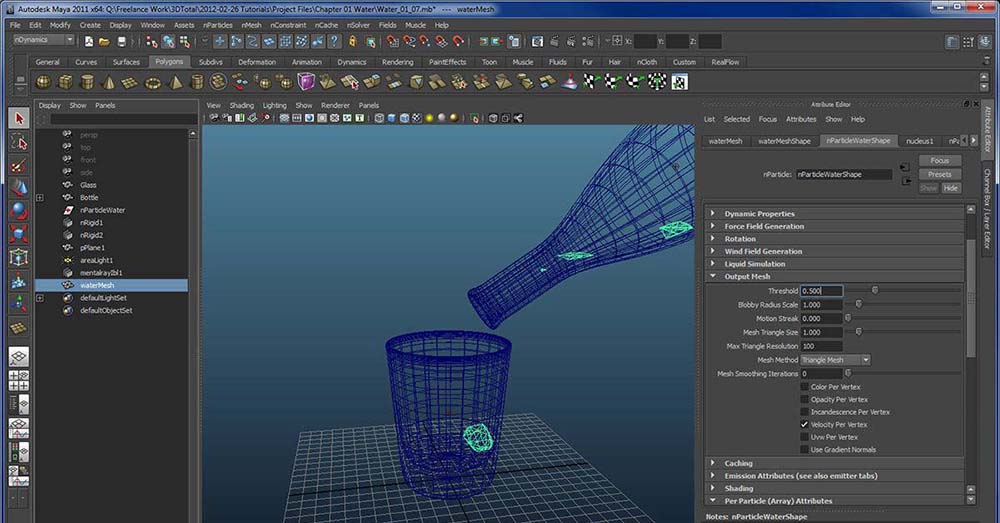Click the purple cube shelf icon
This screenshot has width=1000, height=523.
pos(306,82)
